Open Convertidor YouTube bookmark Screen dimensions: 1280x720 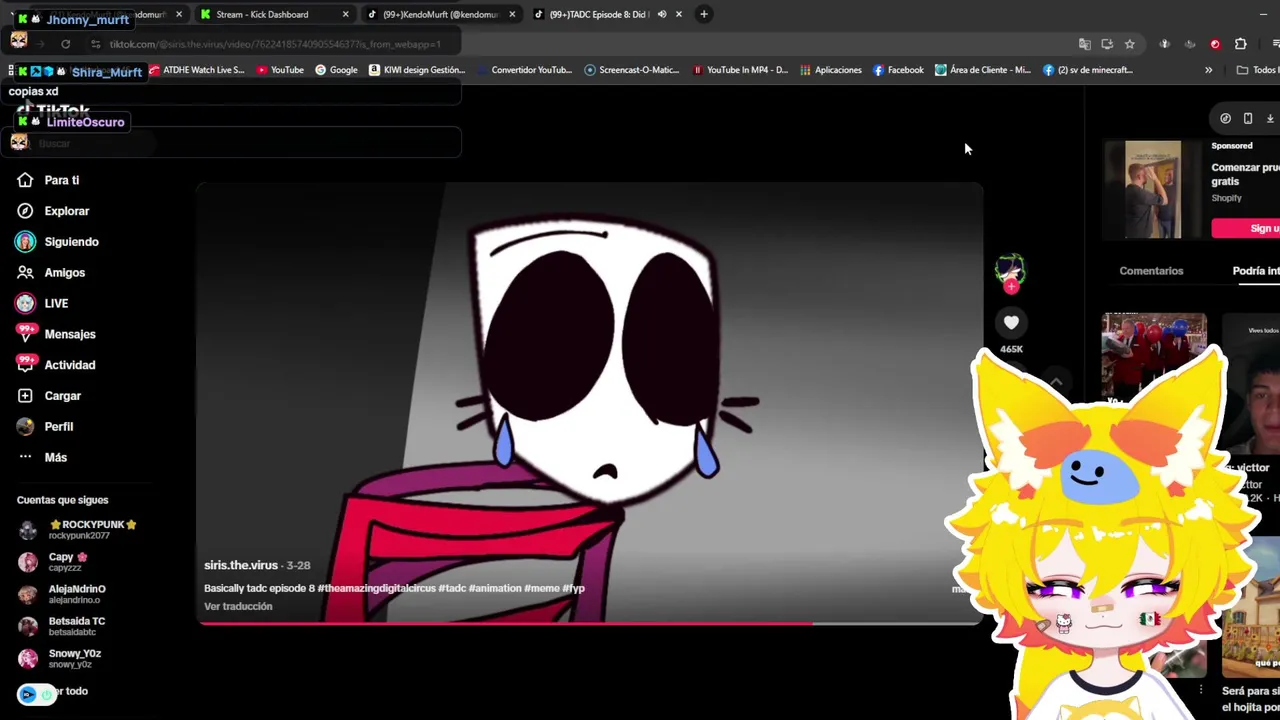click(524, 70)
